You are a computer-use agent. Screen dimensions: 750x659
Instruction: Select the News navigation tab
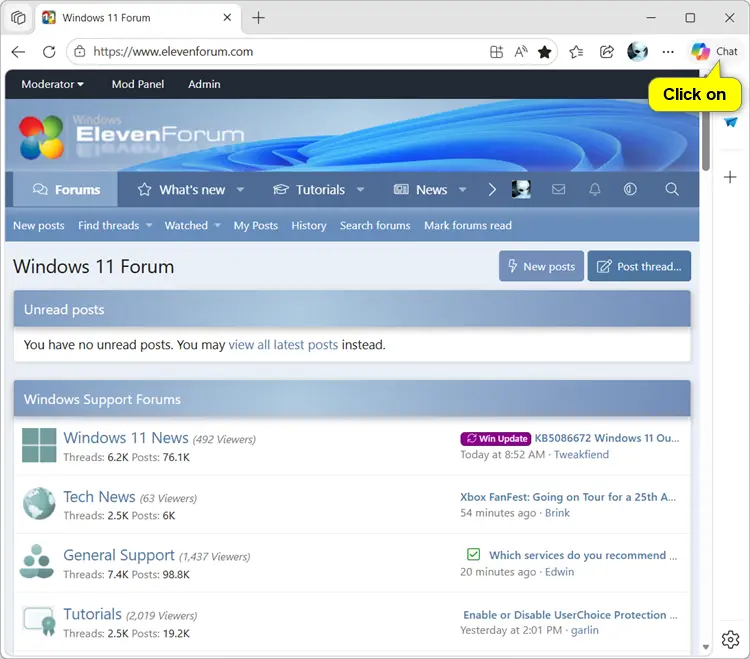coord(420,190)
